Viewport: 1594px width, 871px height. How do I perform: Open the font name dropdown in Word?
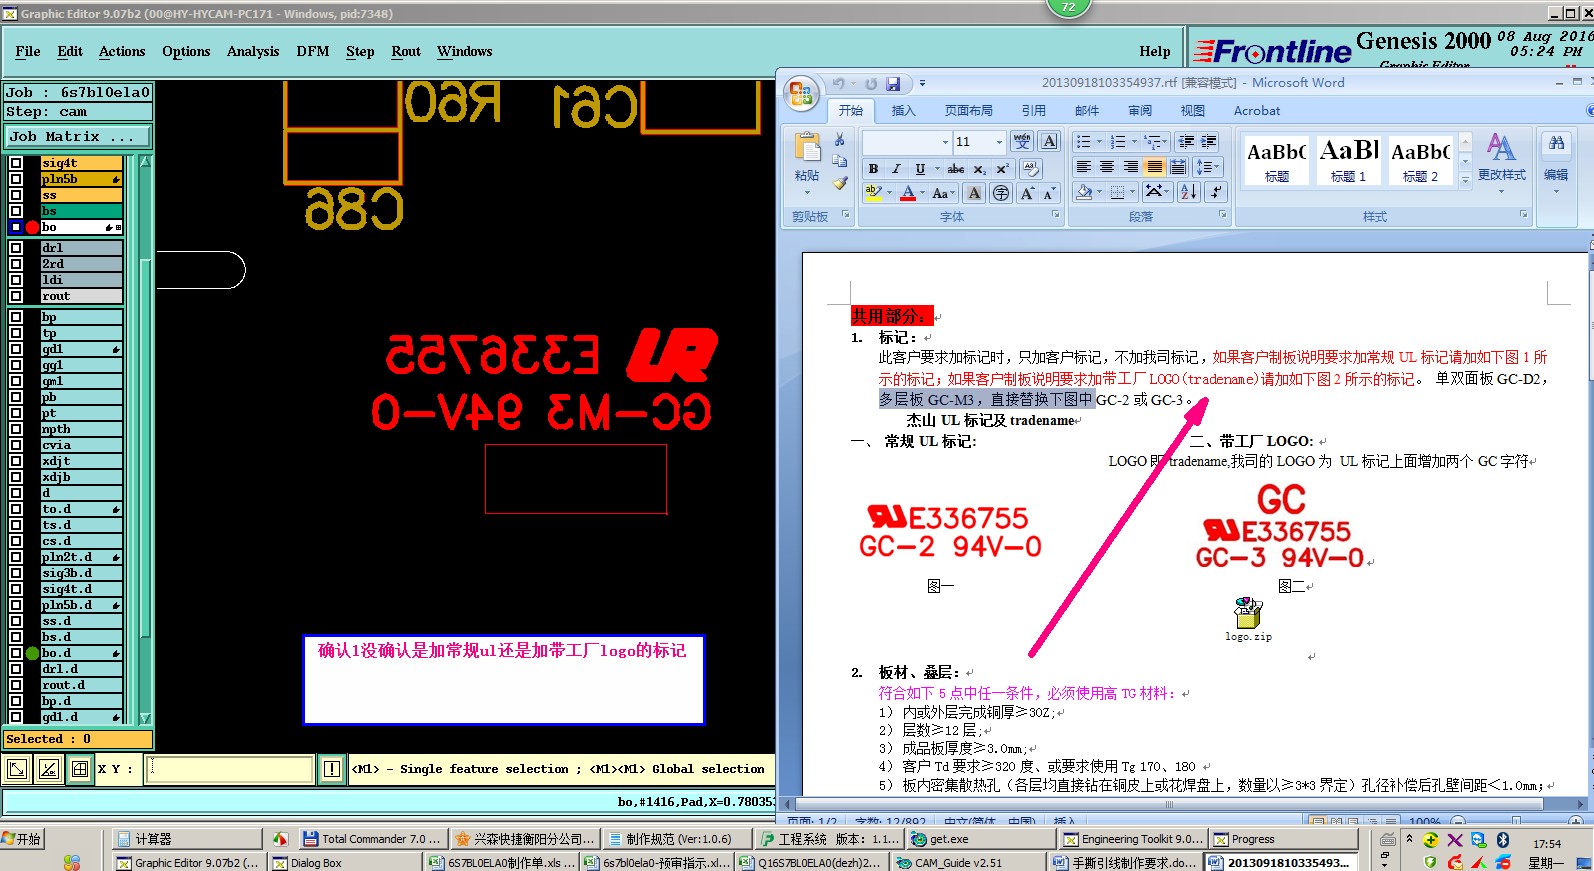pos(945,142)
